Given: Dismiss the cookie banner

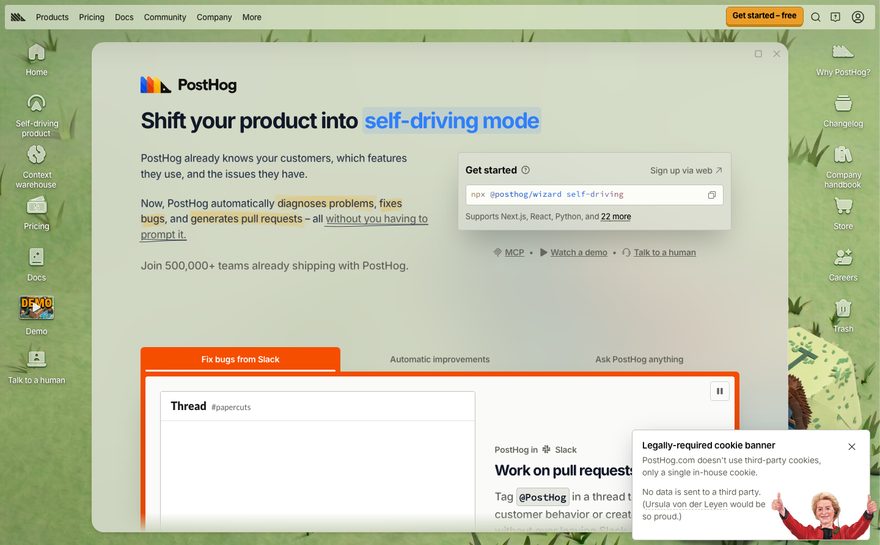Looking at the screenshot, I should [852, 447].
